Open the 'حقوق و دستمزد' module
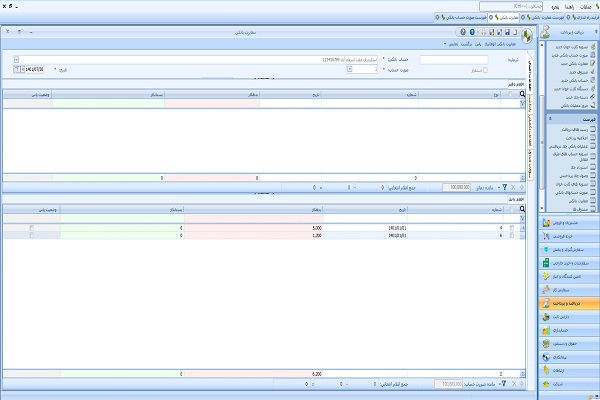This screenshot has height=400, width=600. [x=569, y=343]
